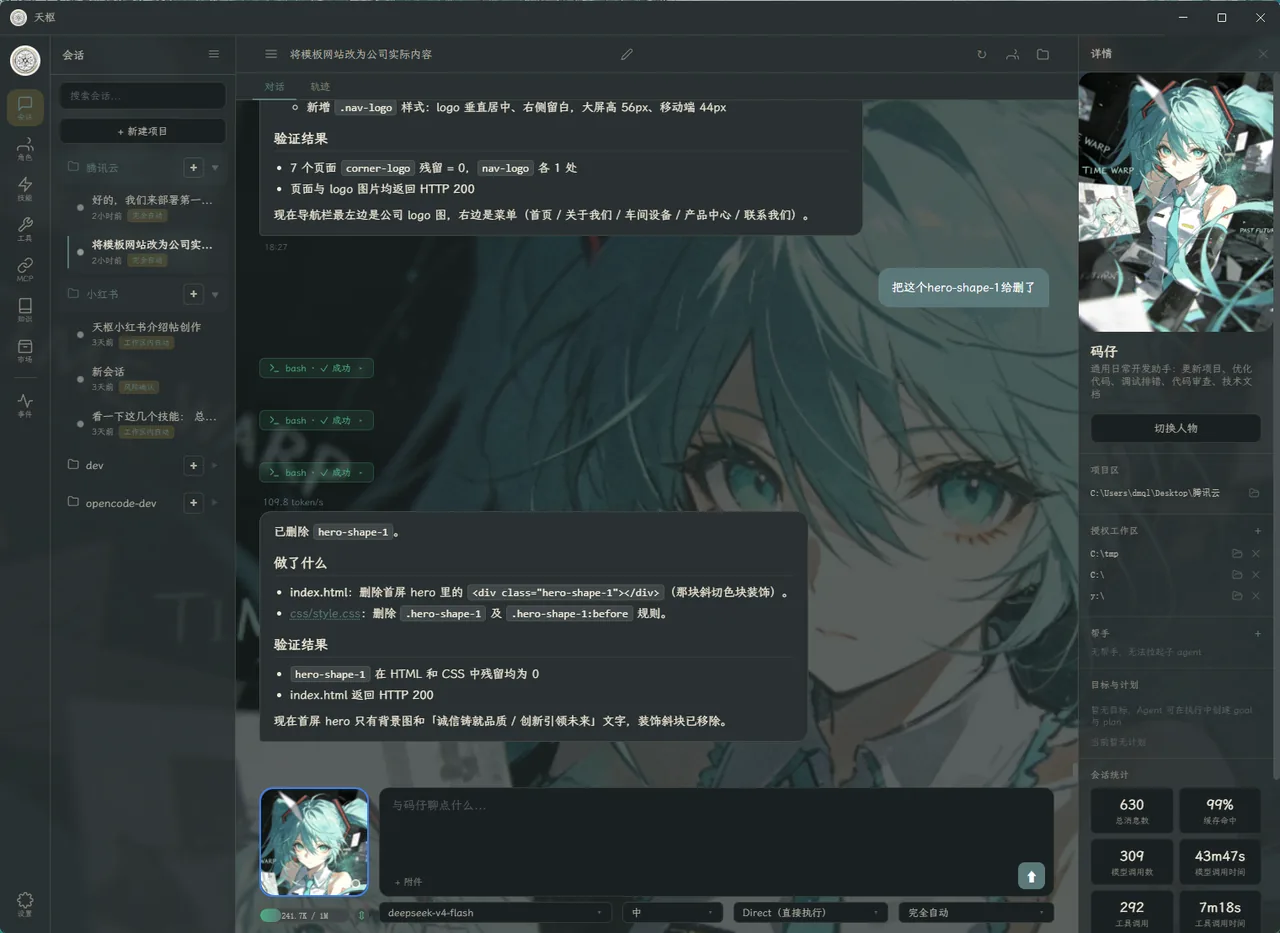Add a conversation to opencode-dev project

coord(194,502)
